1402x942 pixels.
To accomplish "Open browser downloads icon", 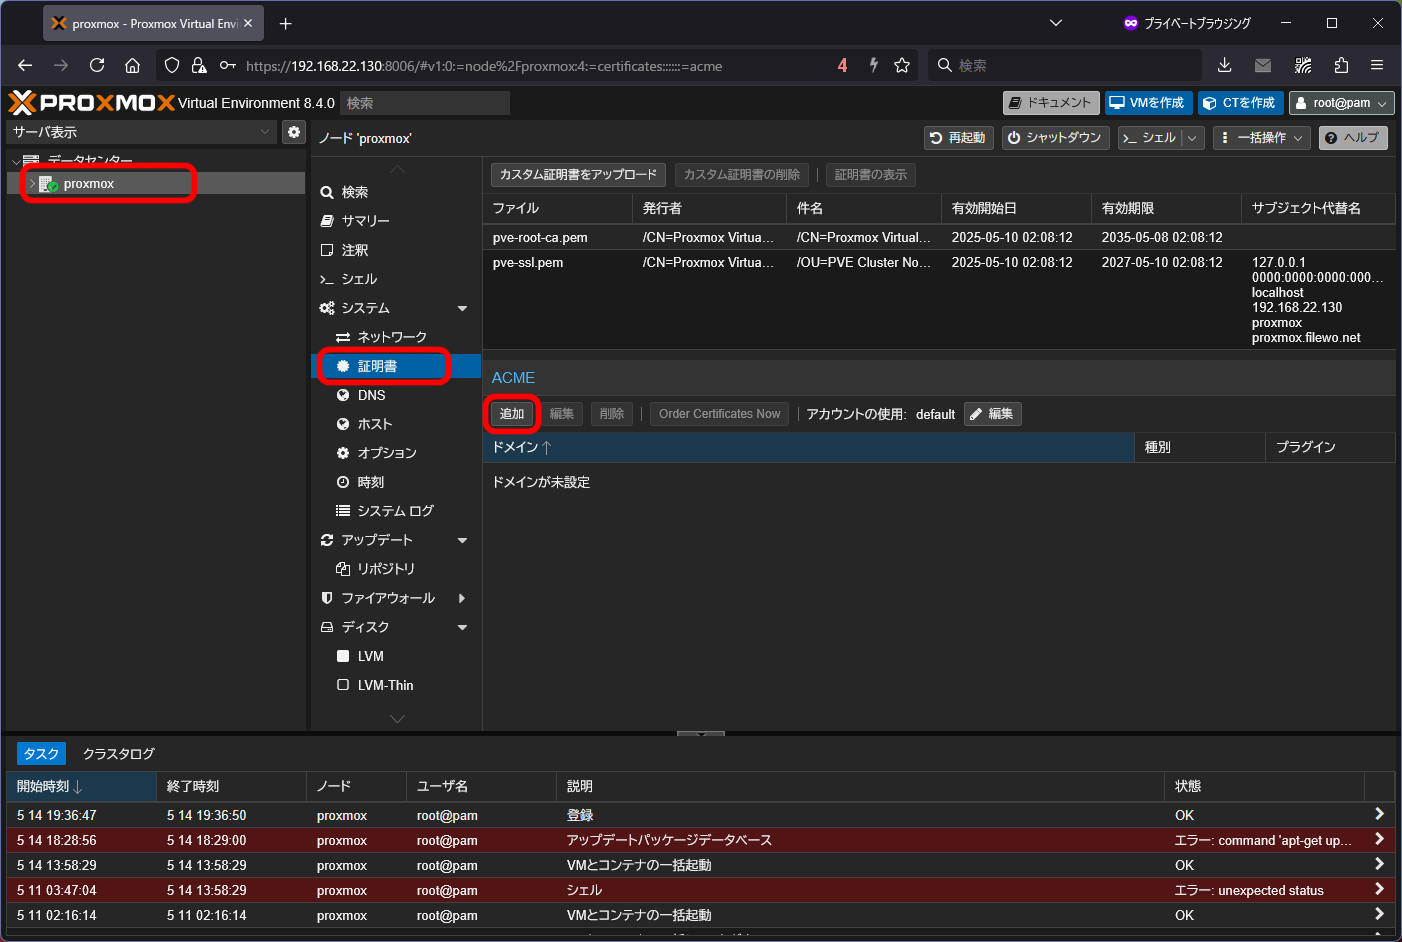I will (1224, 65).
